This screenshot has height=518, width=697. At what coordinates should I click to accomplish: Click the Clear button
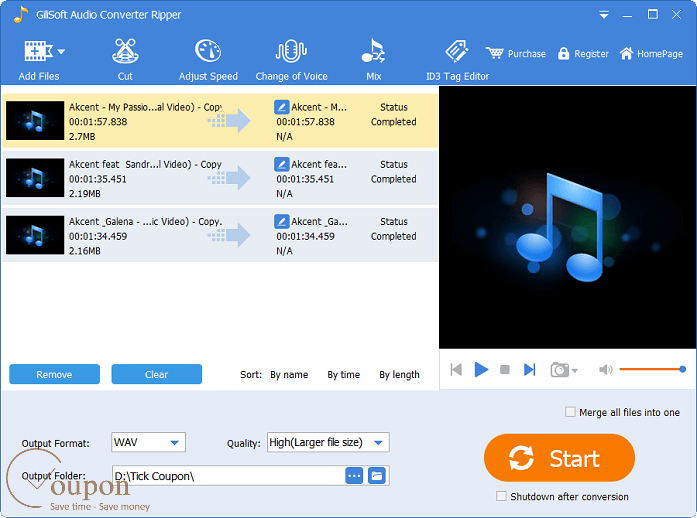[156, 374]
